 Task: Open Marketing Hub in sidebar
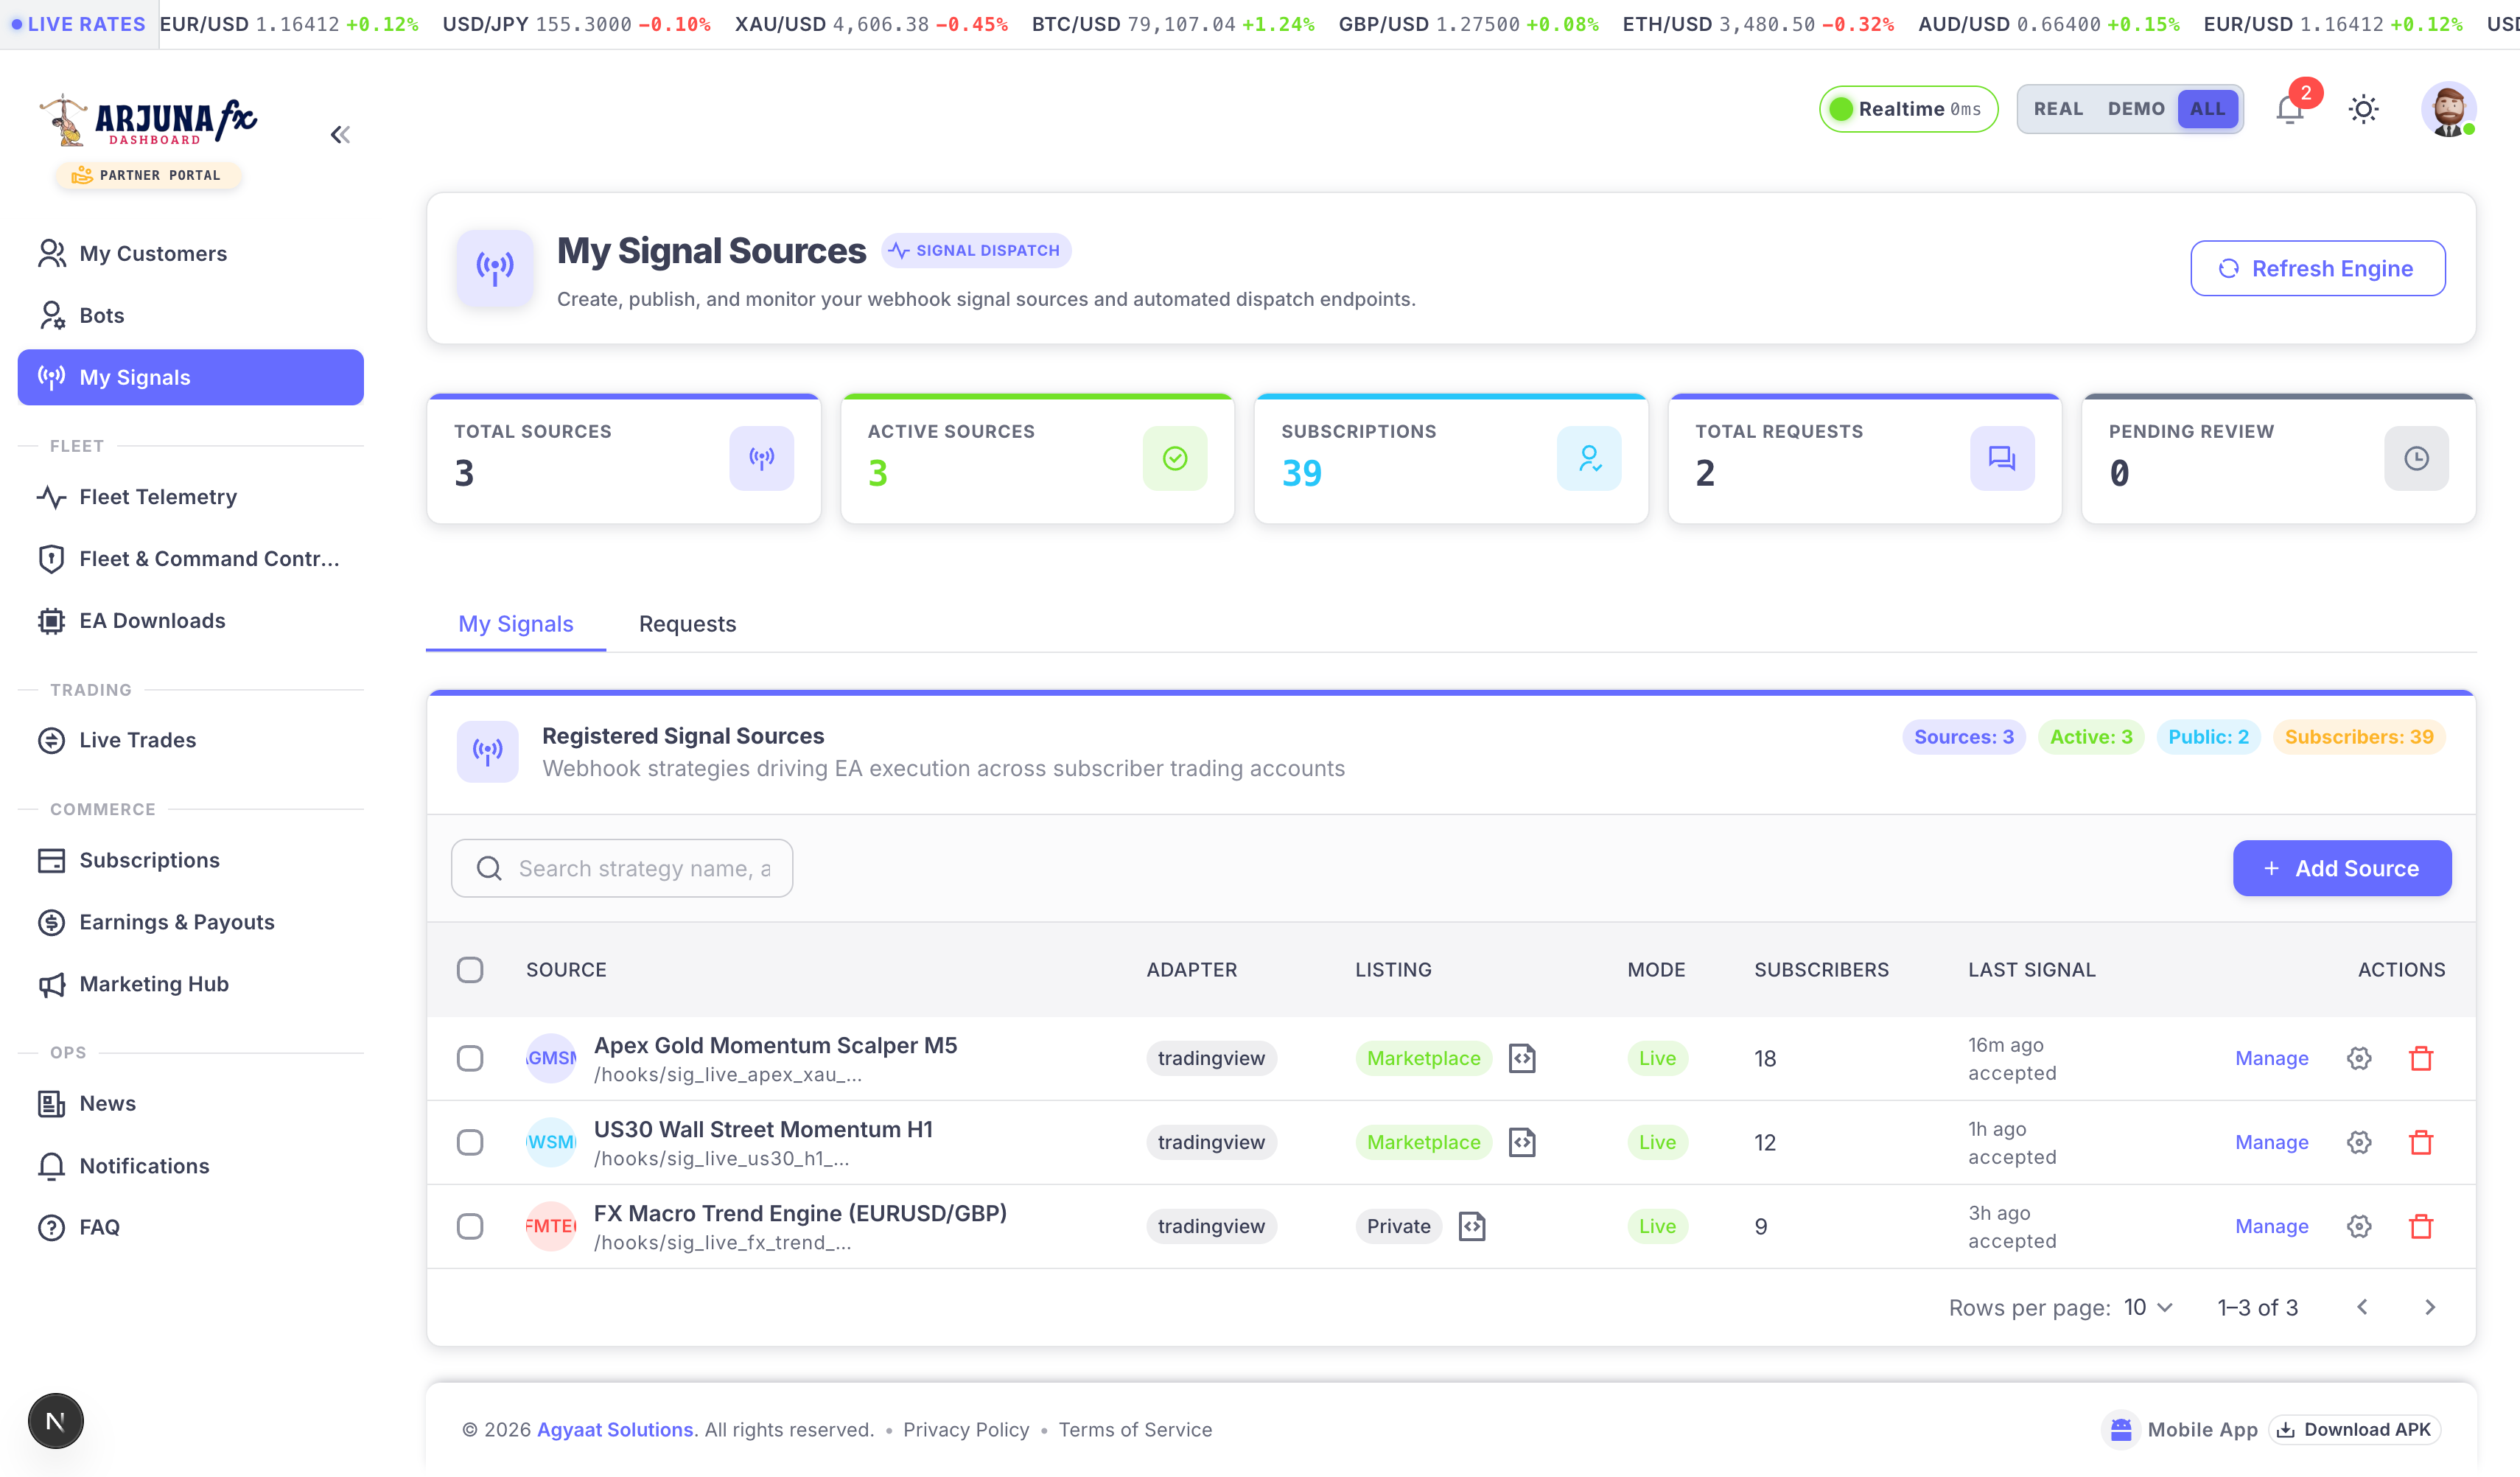click(190, 984)
